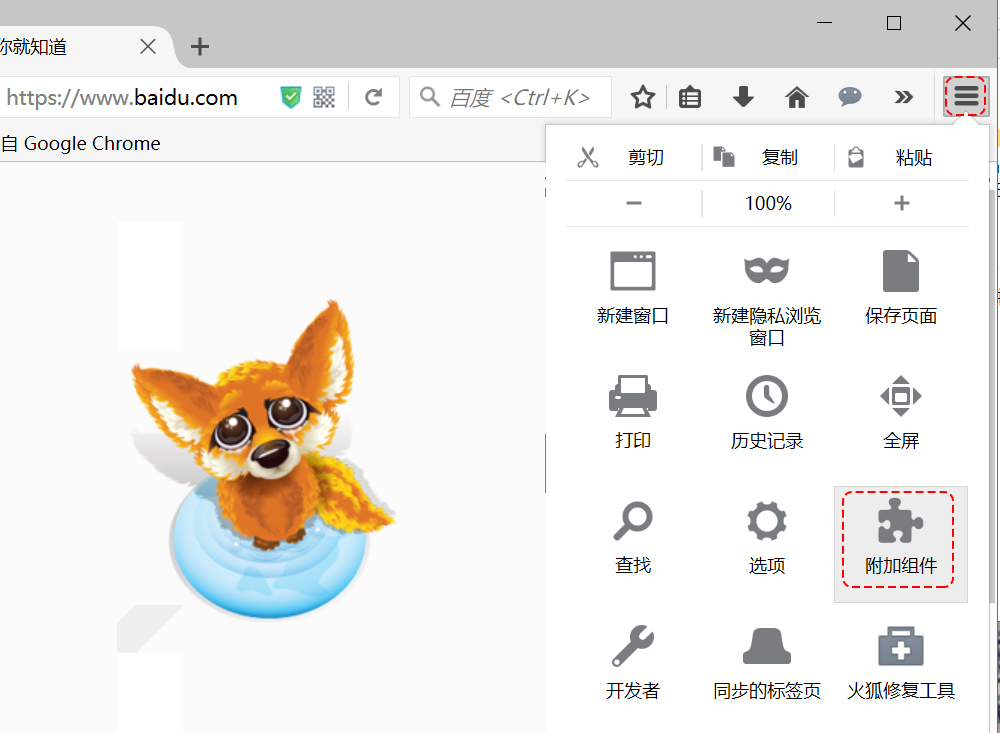Expand the toolbar overflow chevron (»)
The image size is (1000, 733).
(x=904, y=97)
